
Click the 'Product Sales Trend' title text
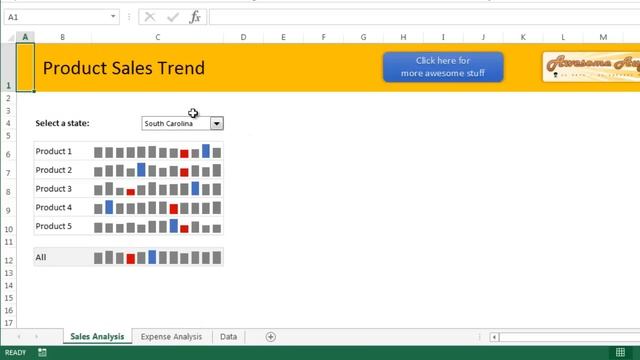pos(124,68)
